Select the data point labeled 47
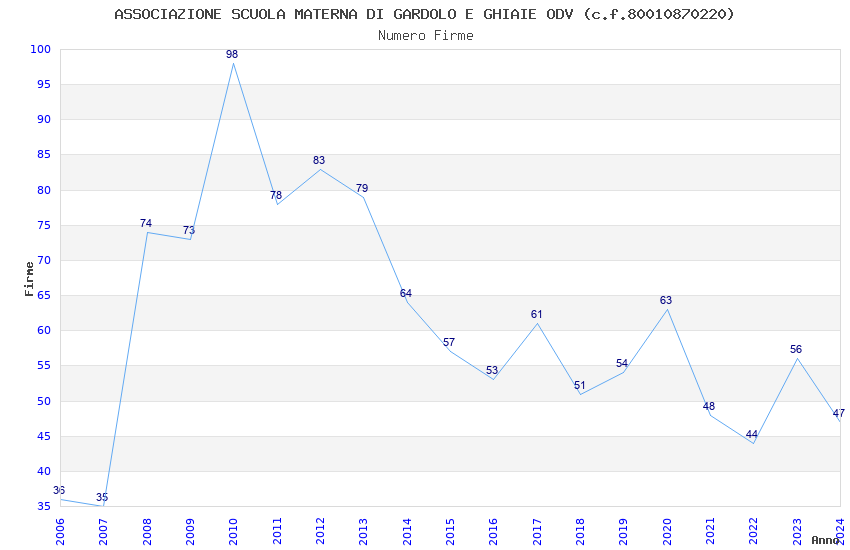The width and height of the screenshot is (850, 550). pos(839,413)
